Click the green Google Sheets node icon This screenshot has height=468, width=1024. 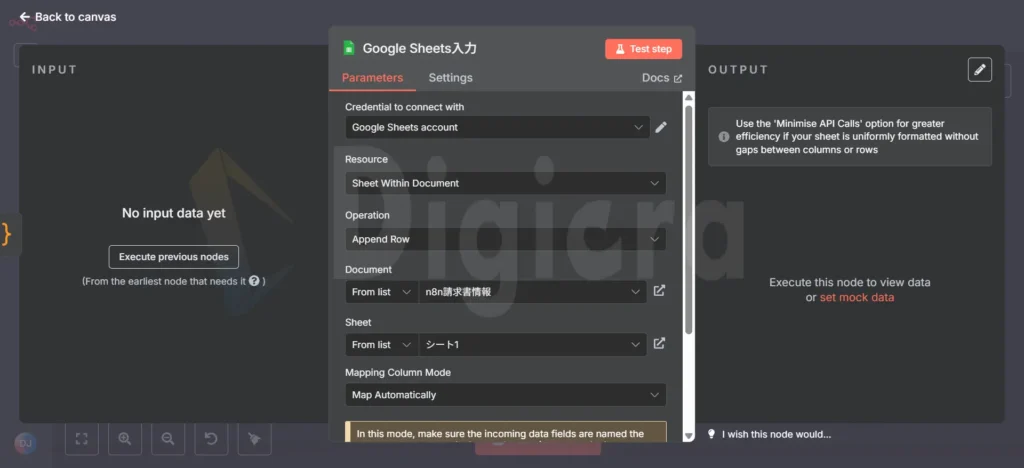[349, 48]
